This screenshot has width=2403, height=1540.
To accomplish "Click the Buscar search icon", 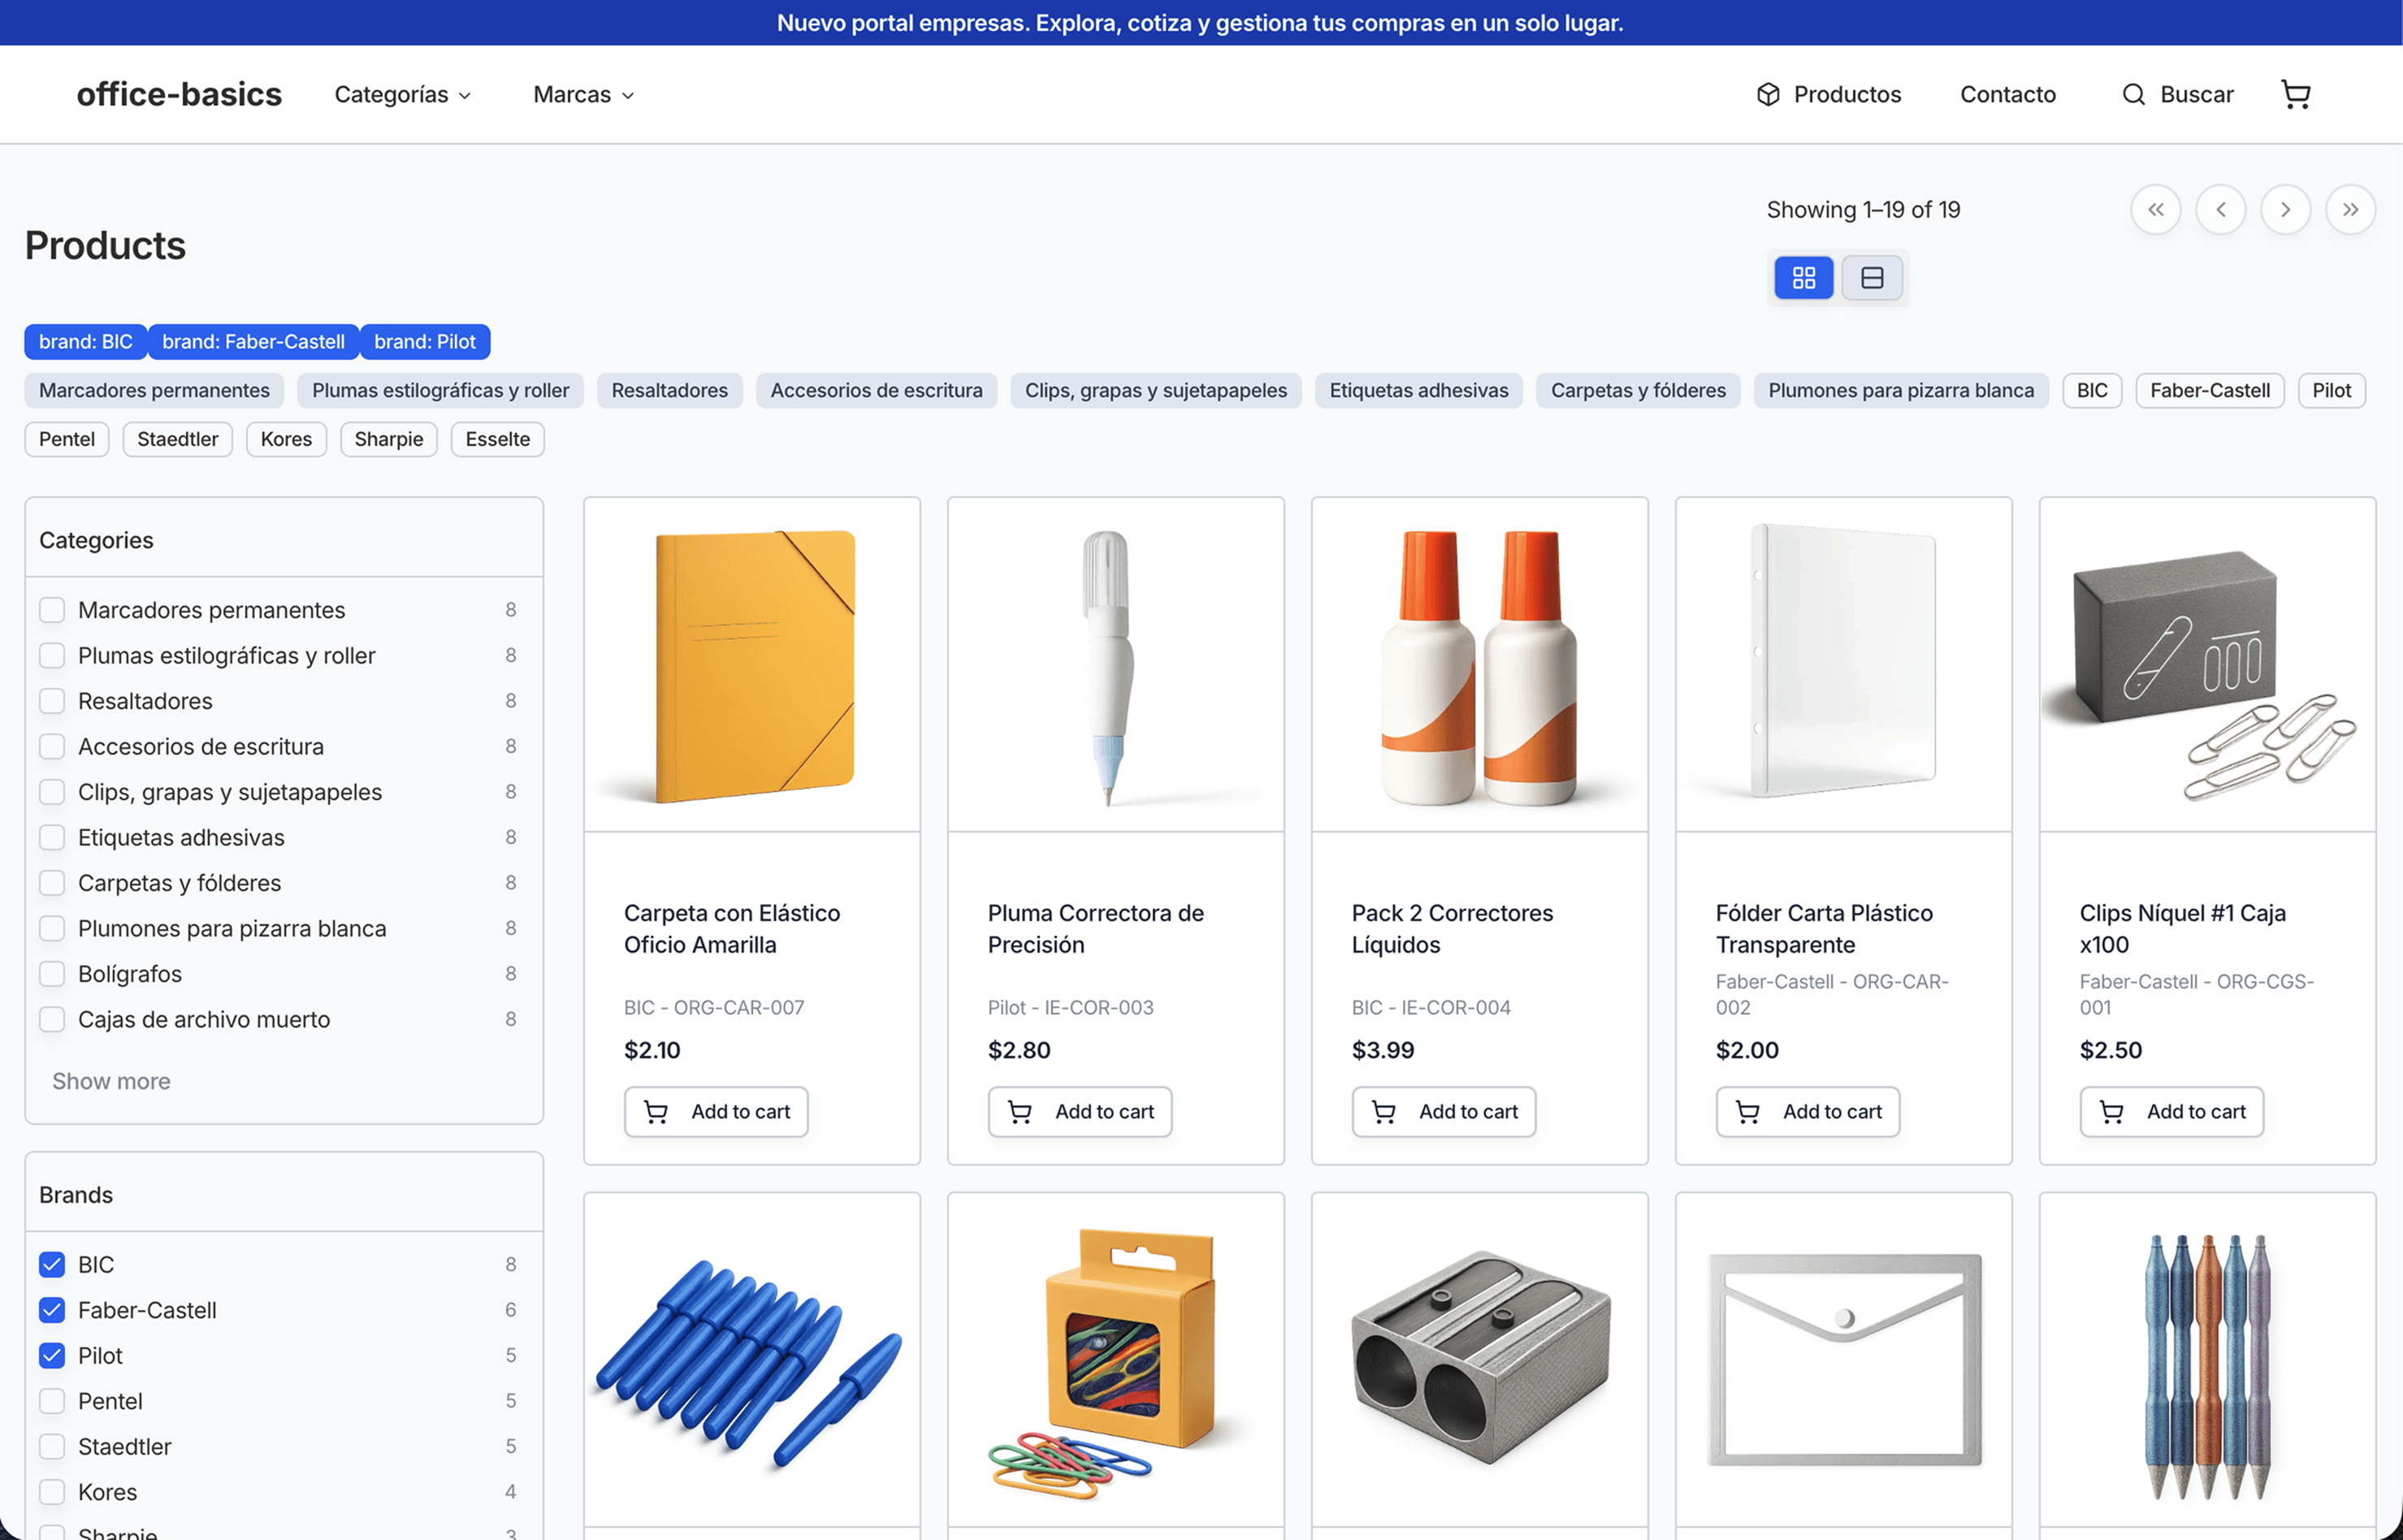I will pyautogui.click(x=2133, y=94).
